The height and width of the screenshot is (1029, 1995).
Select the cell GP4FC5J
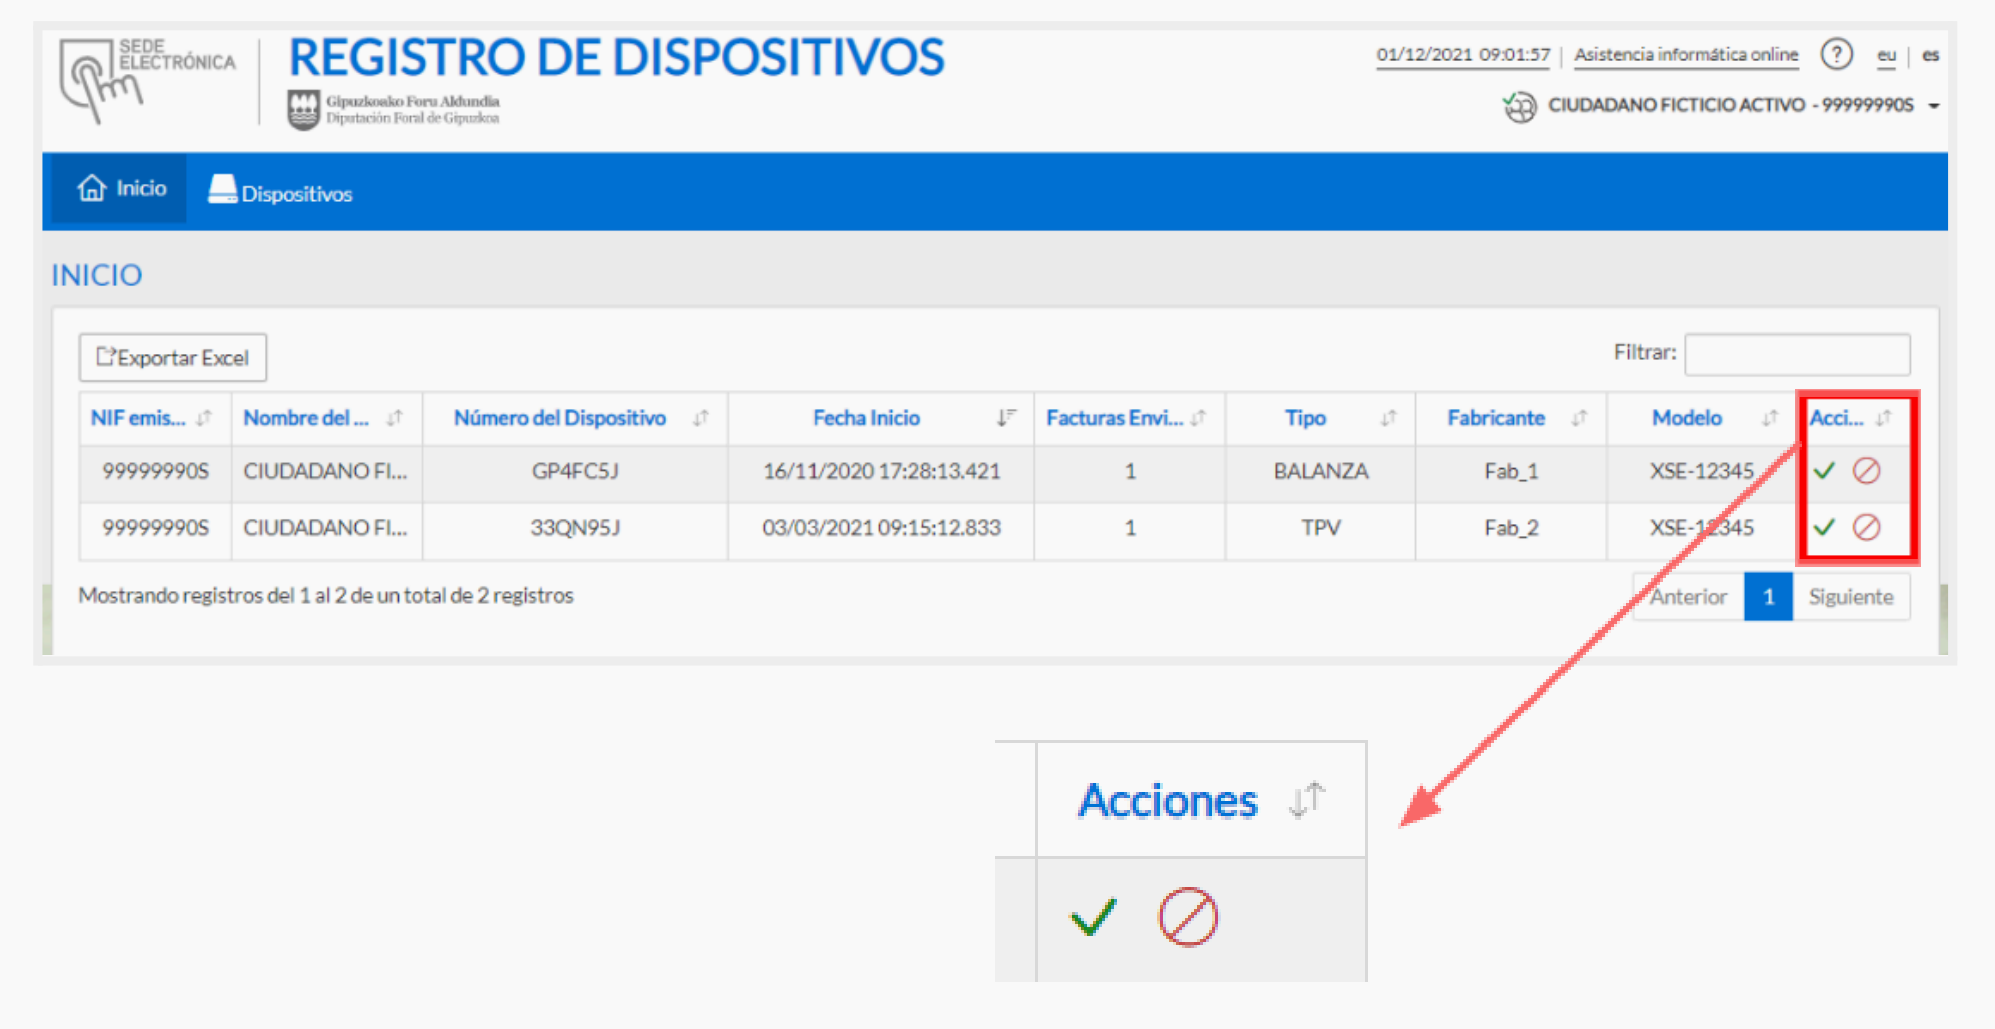[575, 471]
